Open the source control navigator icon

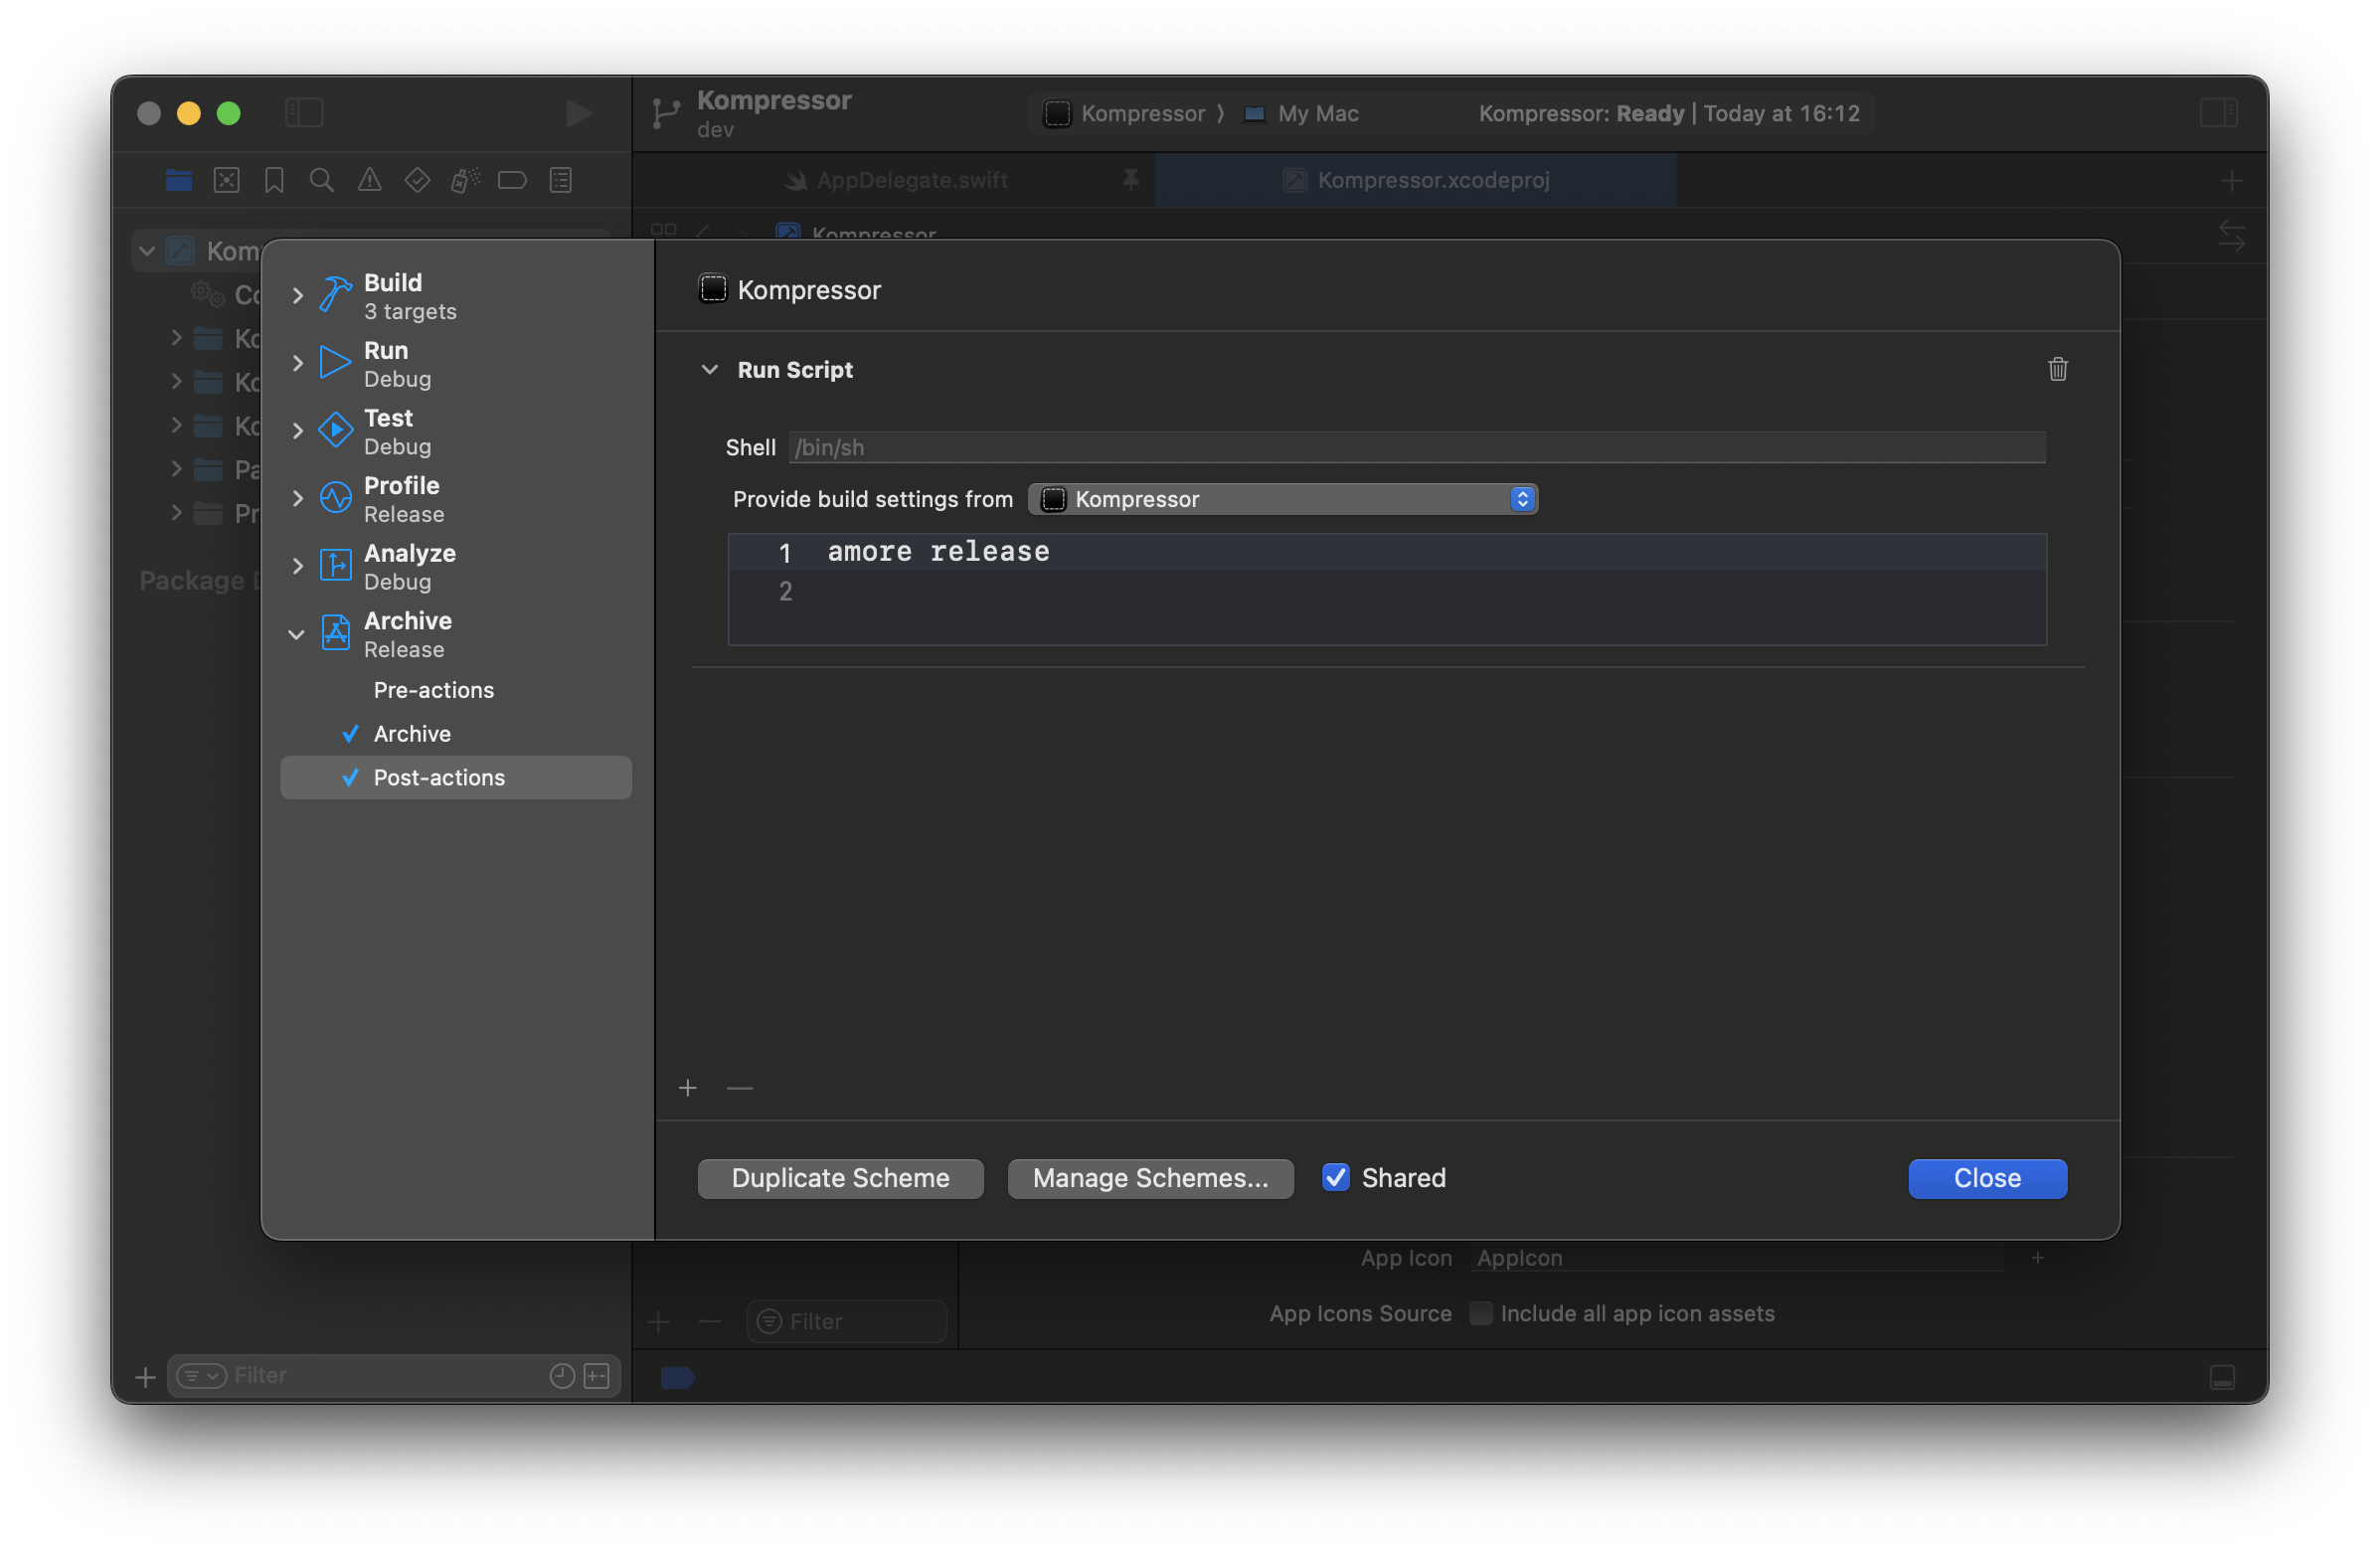227,180
